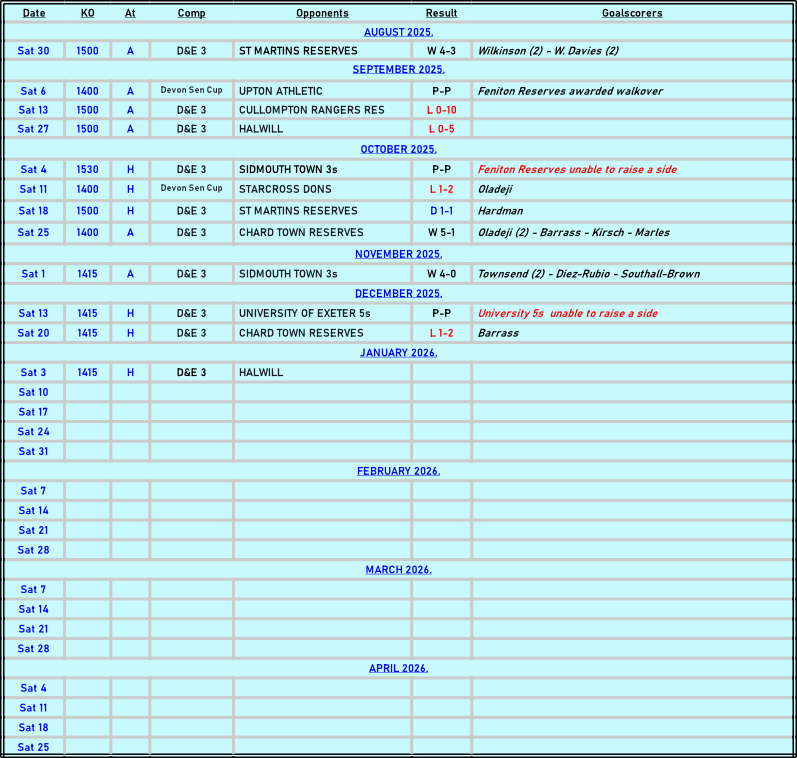Viewport: 797px width, 758px height.
Task: Click the Date column header
Action: (x=34, y=13)
